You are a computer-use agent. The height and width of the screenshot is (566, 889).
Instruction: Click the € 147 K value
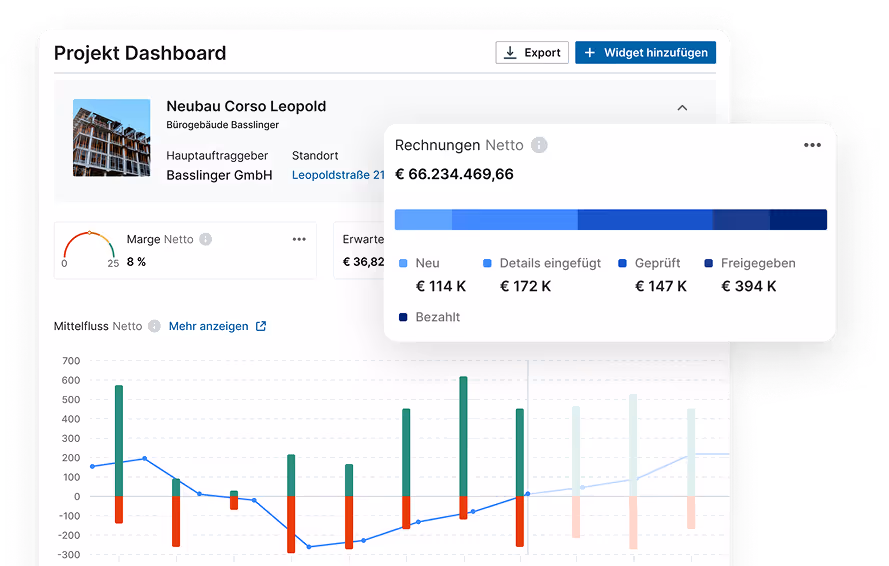tap(661, 286)
